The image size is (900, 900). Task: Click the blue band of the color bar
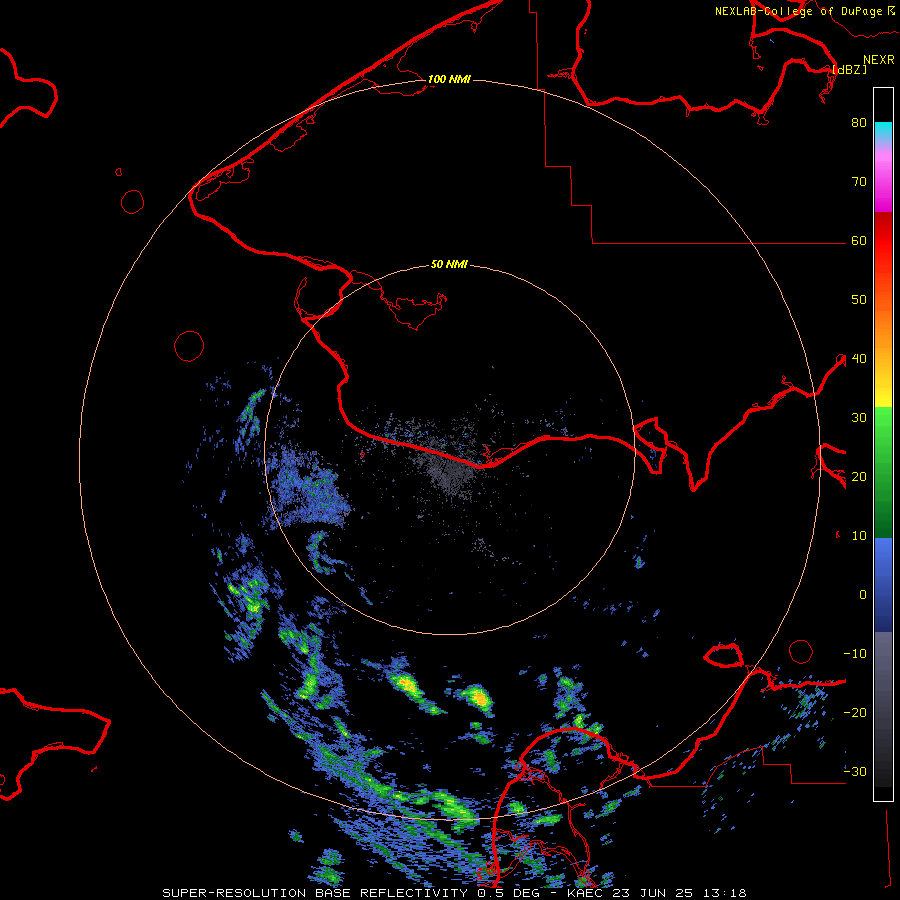[883, 584]
